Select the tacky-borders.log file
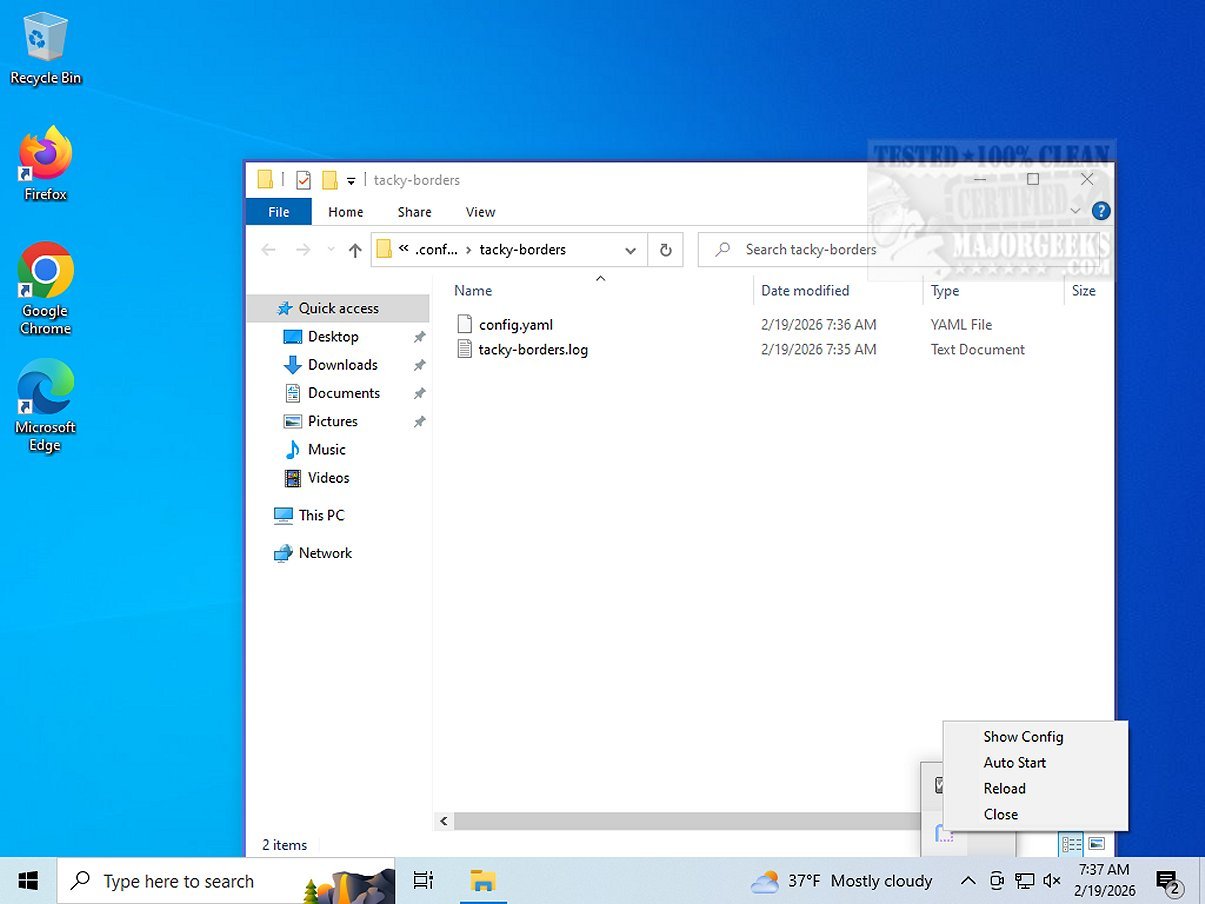 pyautogui.click(x=532, y=350)
